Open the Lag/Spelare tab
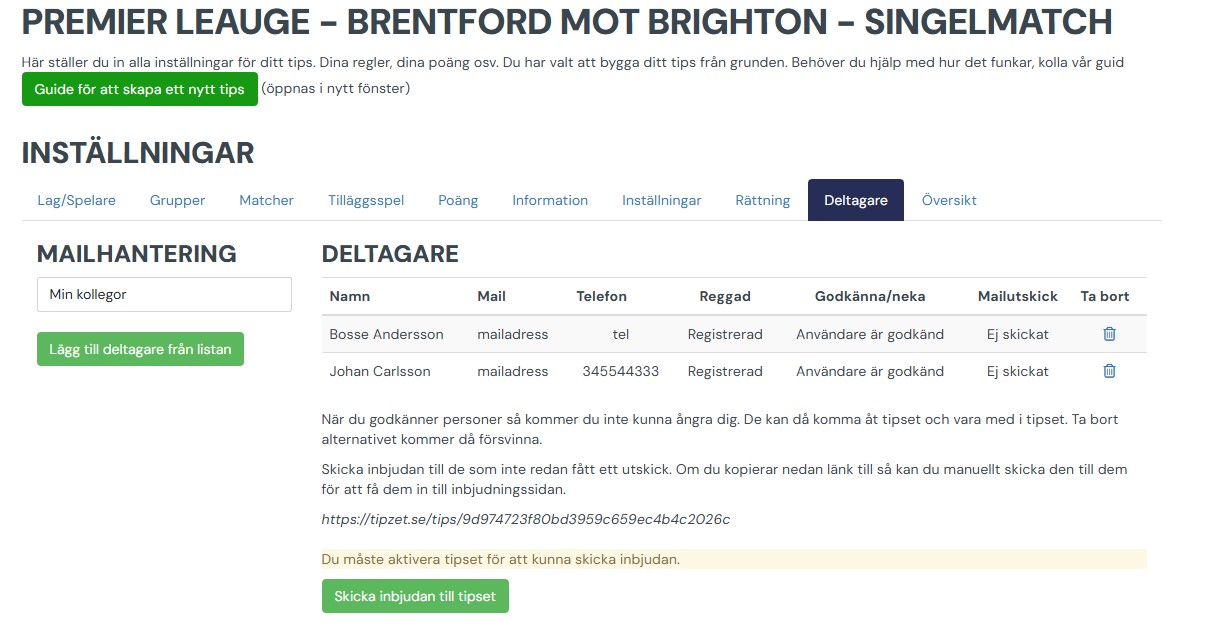The width and height of the screenshot is (1232, 637). point(77,200)
